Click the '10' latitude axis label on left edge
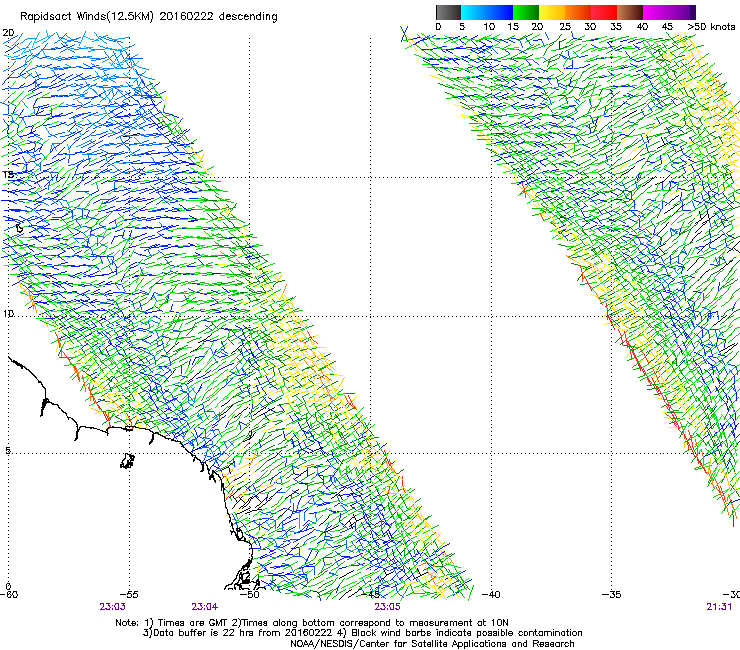 [8, 313]
